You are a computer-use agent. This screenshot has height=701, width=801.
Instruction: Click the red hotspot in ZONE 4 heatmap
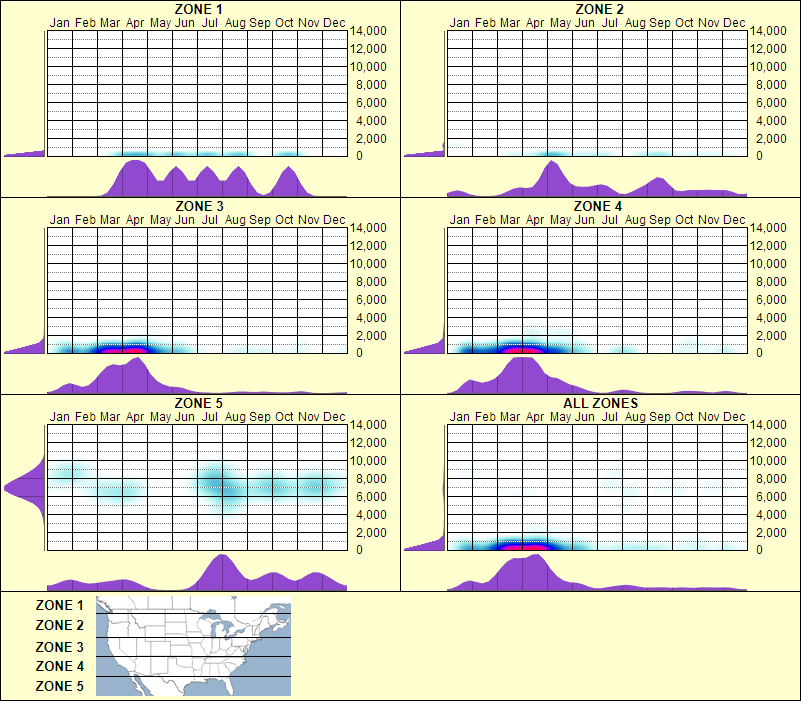coord(522,350)
